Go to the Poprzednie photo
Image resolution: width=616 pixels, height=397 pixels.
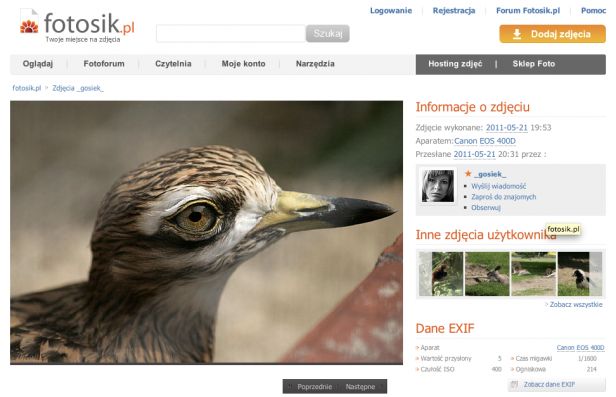click(x=314, y=387)
